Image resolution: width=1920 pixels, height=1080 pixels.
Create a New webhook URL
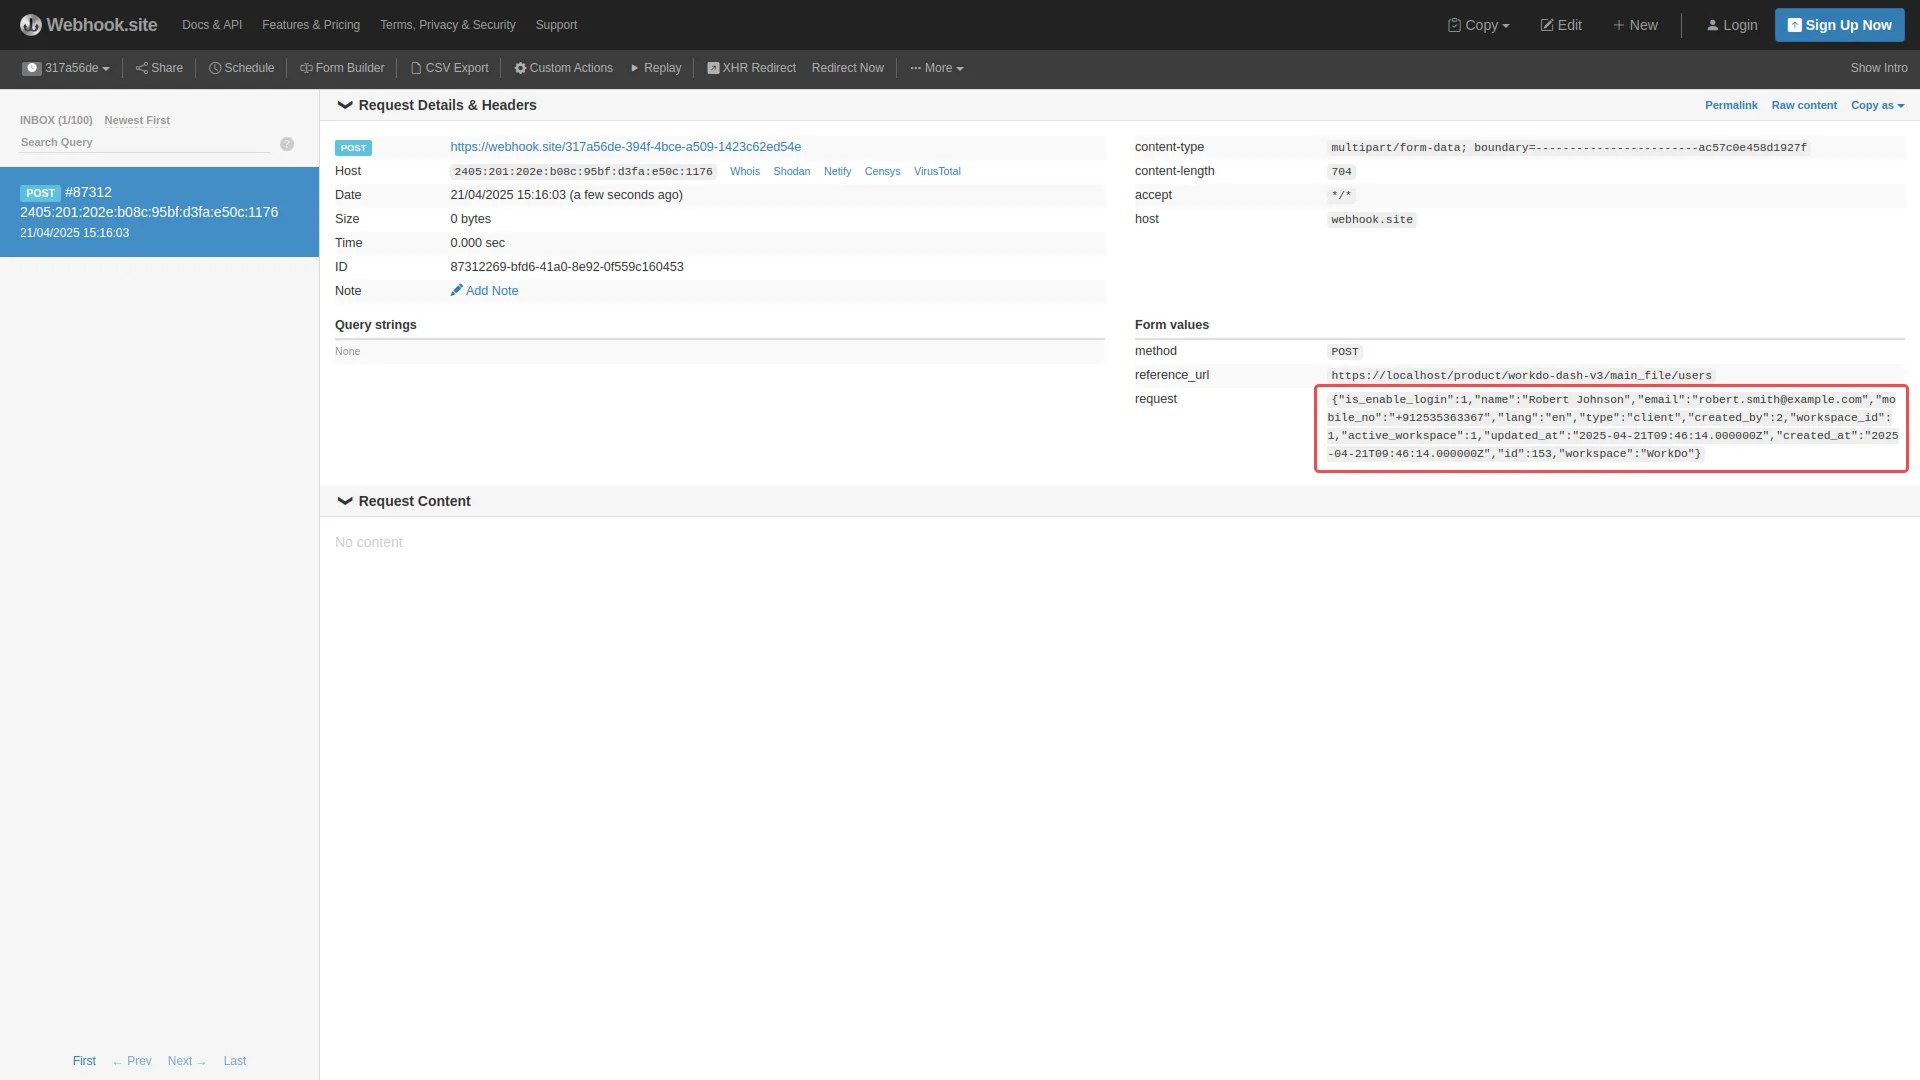pos(1635,24)
